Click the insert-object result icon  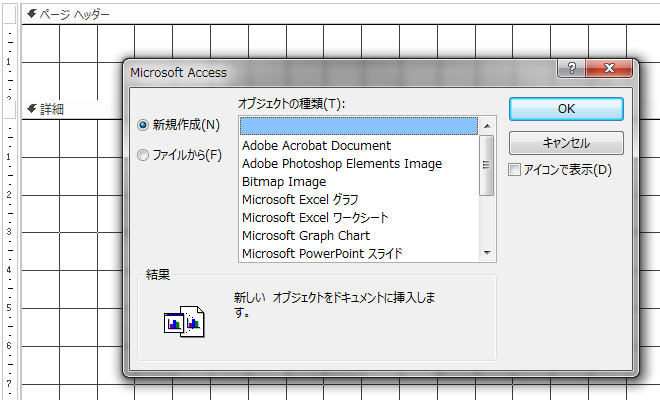184,322
